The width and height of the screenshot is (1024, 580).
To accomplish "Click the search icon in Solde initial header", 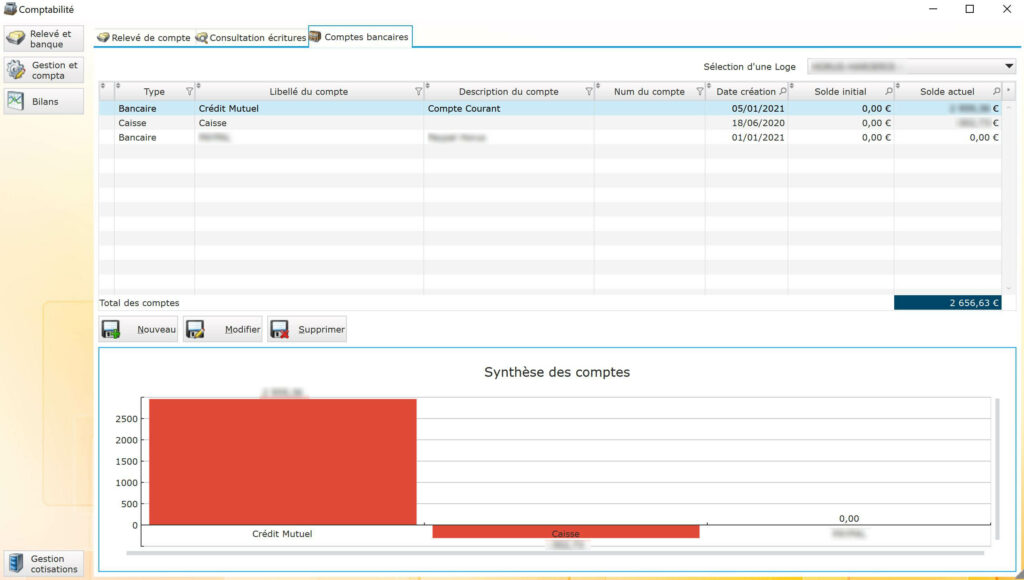I will coord(888,92).
